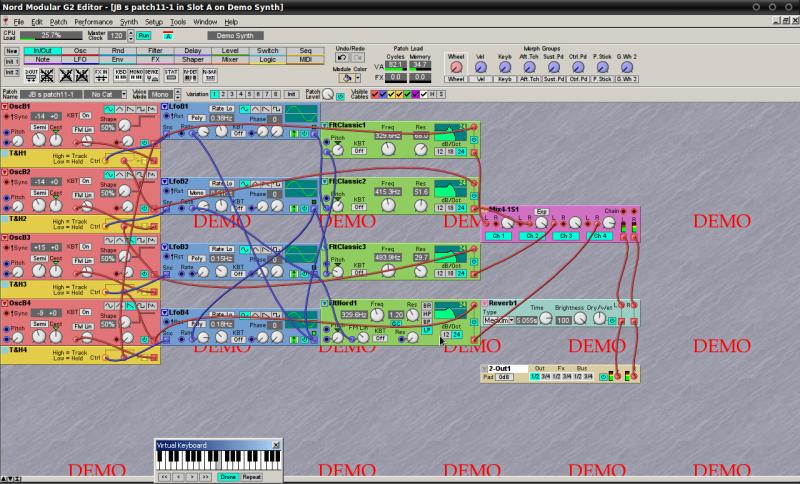Click the New patch button
800x484 pixels.
(x=12, y=51)
